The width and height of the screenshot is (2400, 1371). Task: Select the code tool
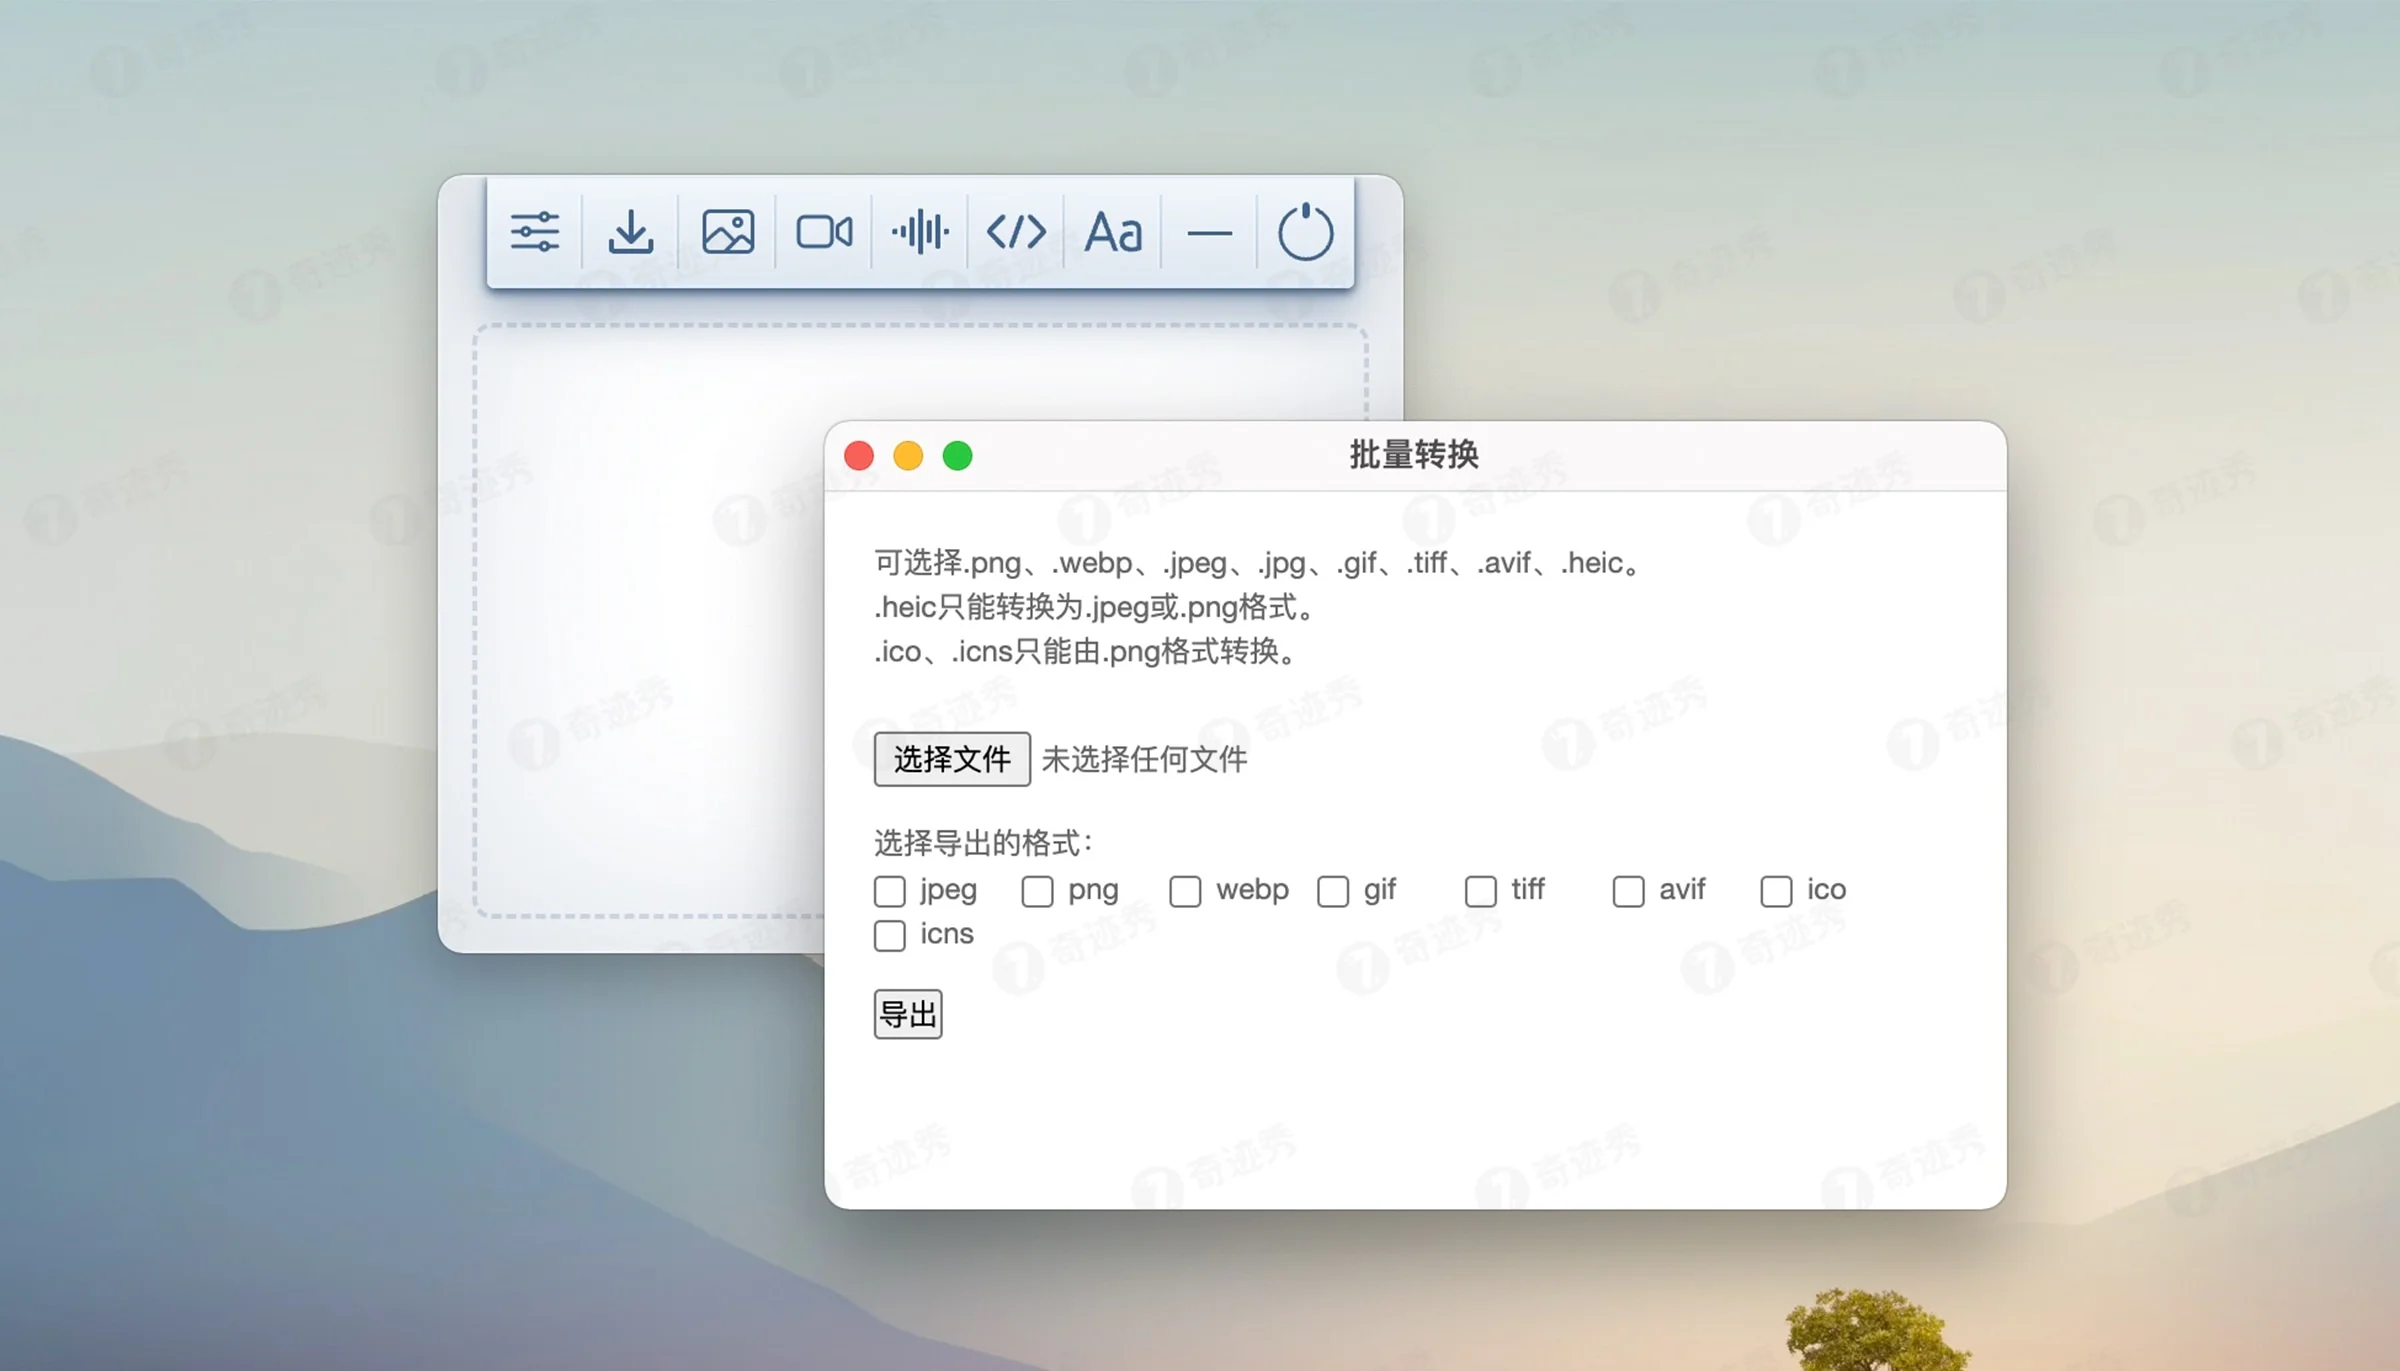coord(1017,231)
